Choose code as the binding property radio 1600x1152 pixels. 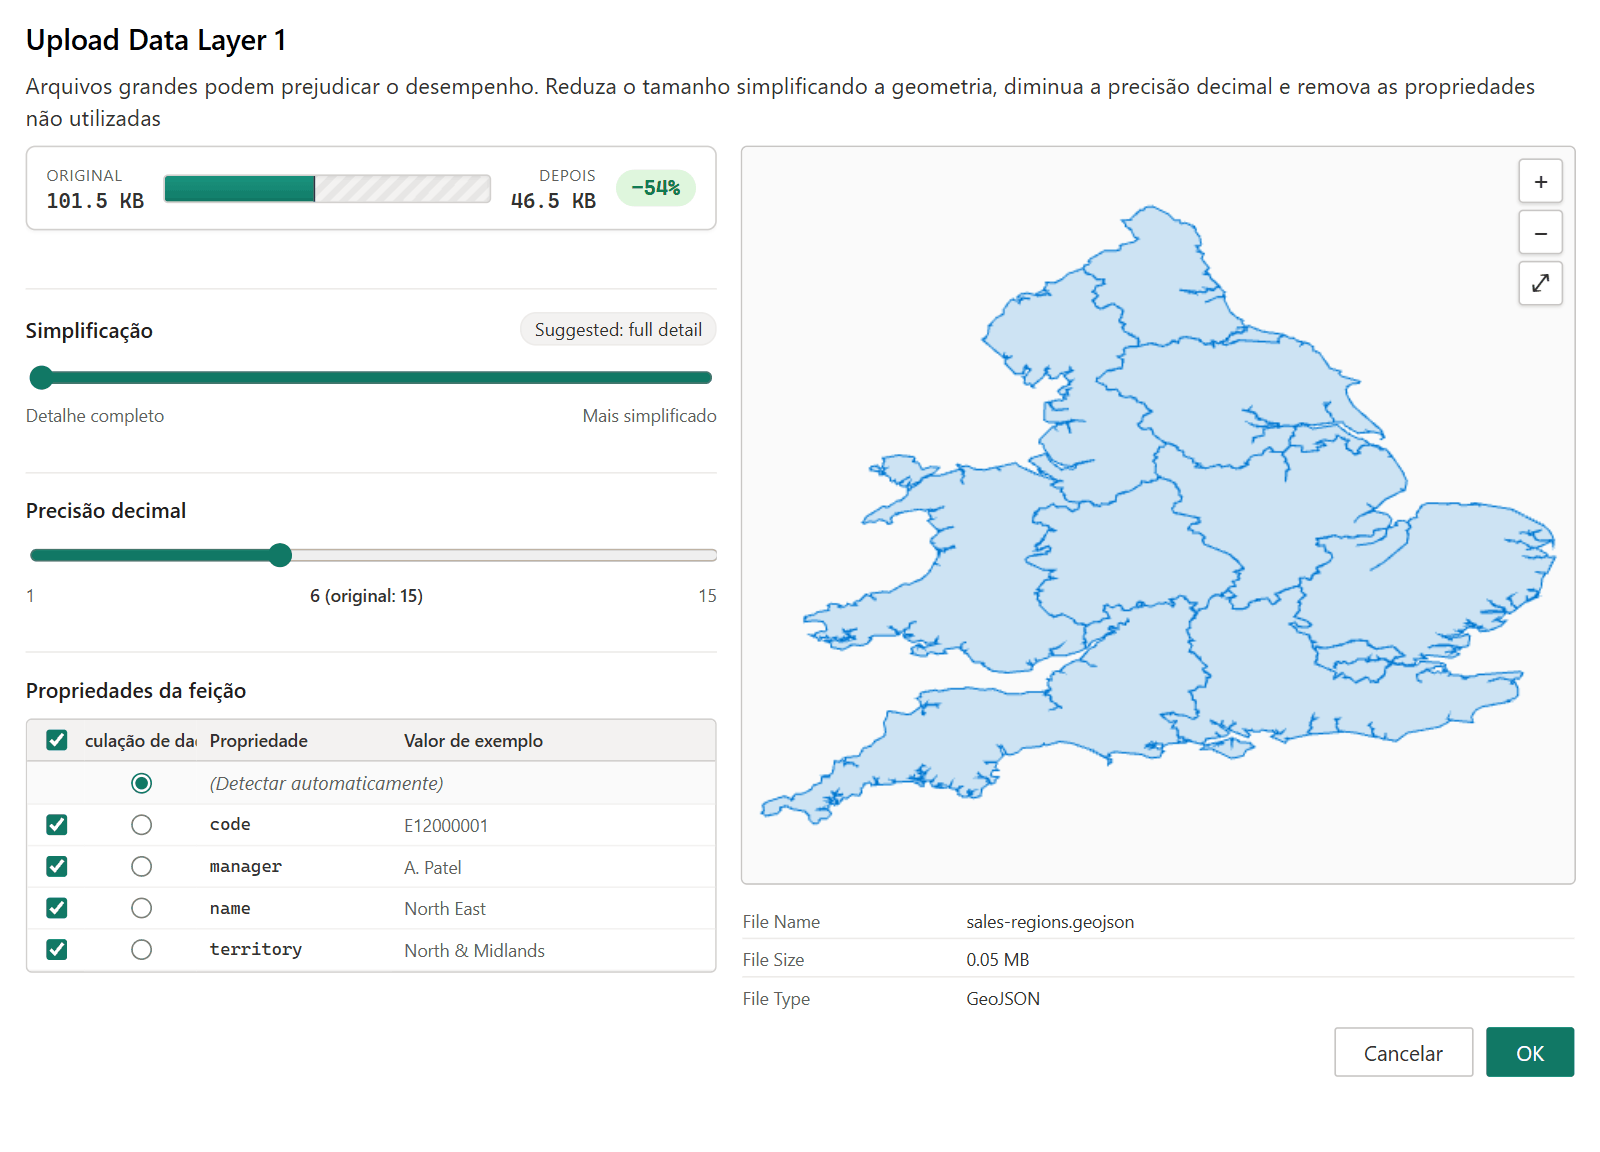142,825
